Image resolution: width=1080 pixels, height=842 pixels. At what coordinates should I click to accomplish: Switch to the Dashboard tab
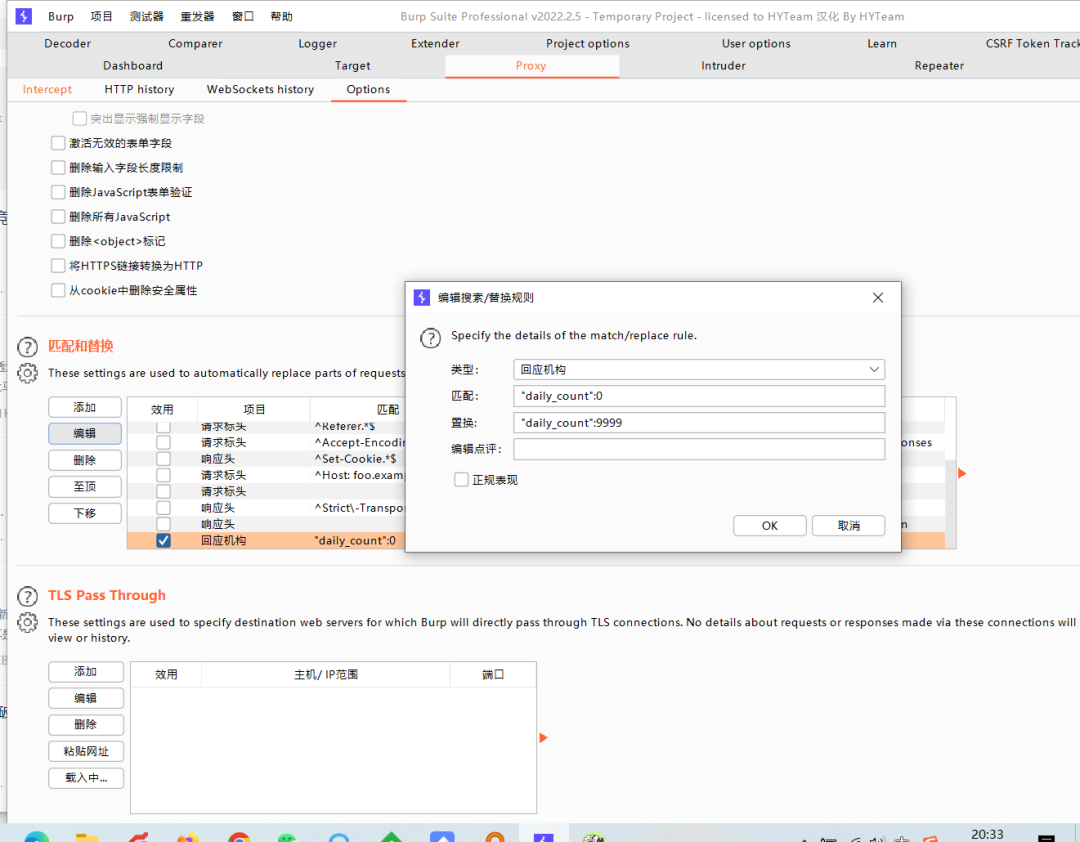point(133,65)
